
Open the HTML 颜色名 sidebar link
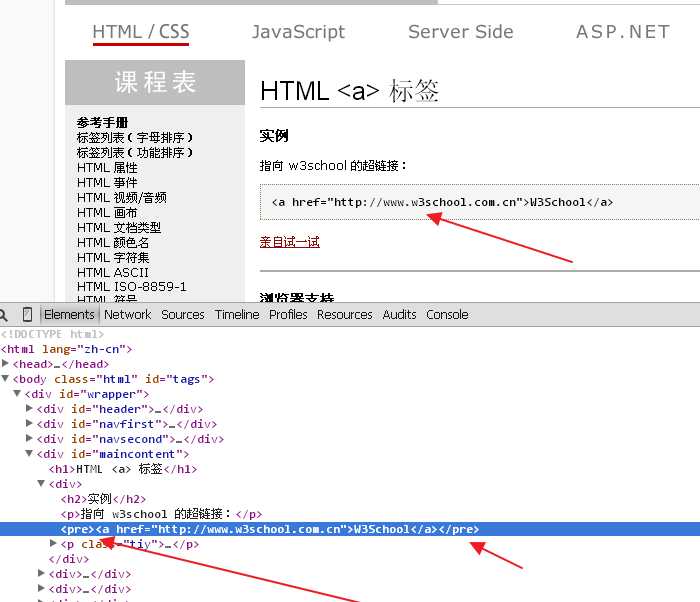tap(113, 243)
